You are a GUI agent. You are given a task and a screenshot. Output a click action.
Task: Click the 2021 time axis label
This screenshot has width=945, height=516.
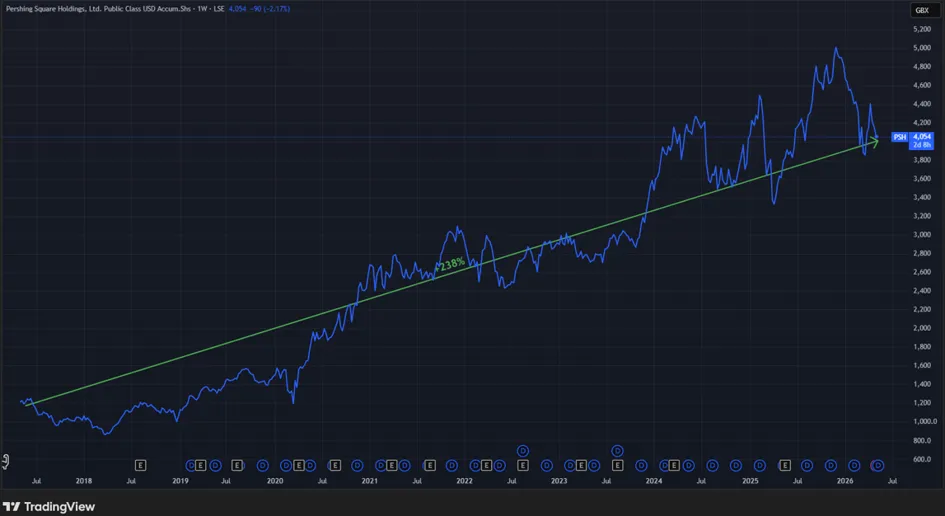coord(369,481)
